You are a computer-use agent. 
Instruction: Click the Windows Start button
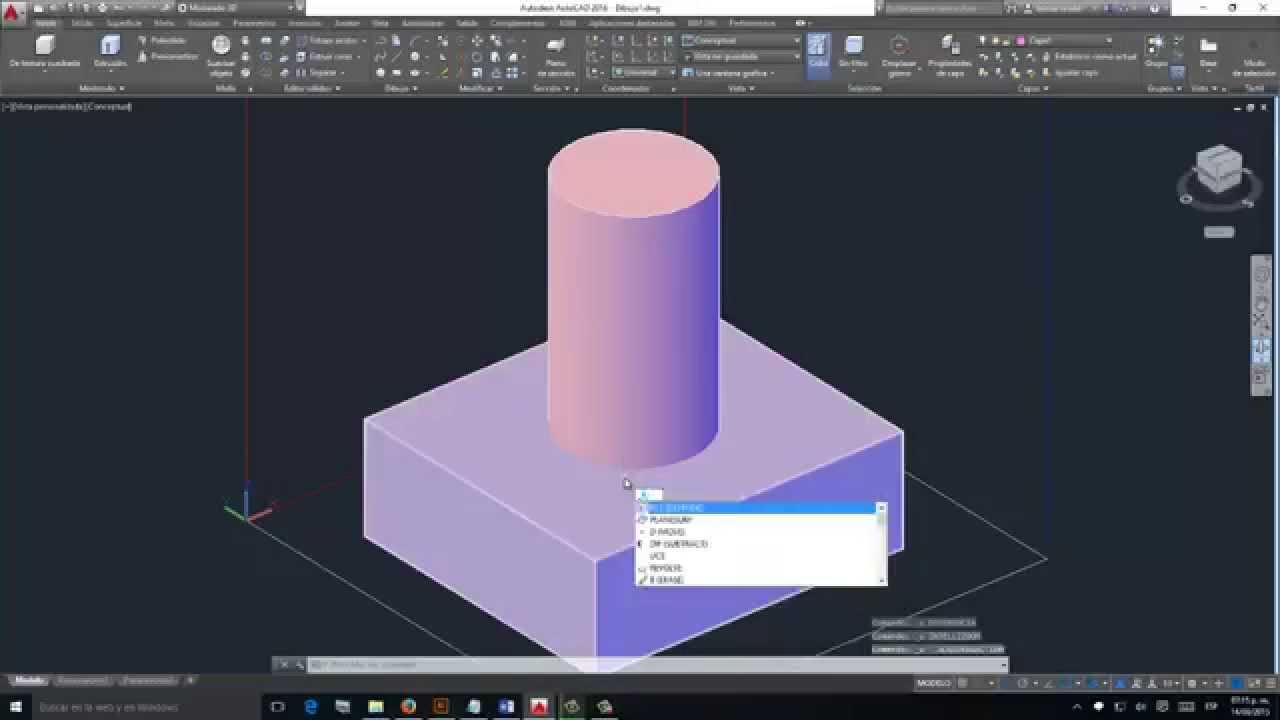click(15, 706)
